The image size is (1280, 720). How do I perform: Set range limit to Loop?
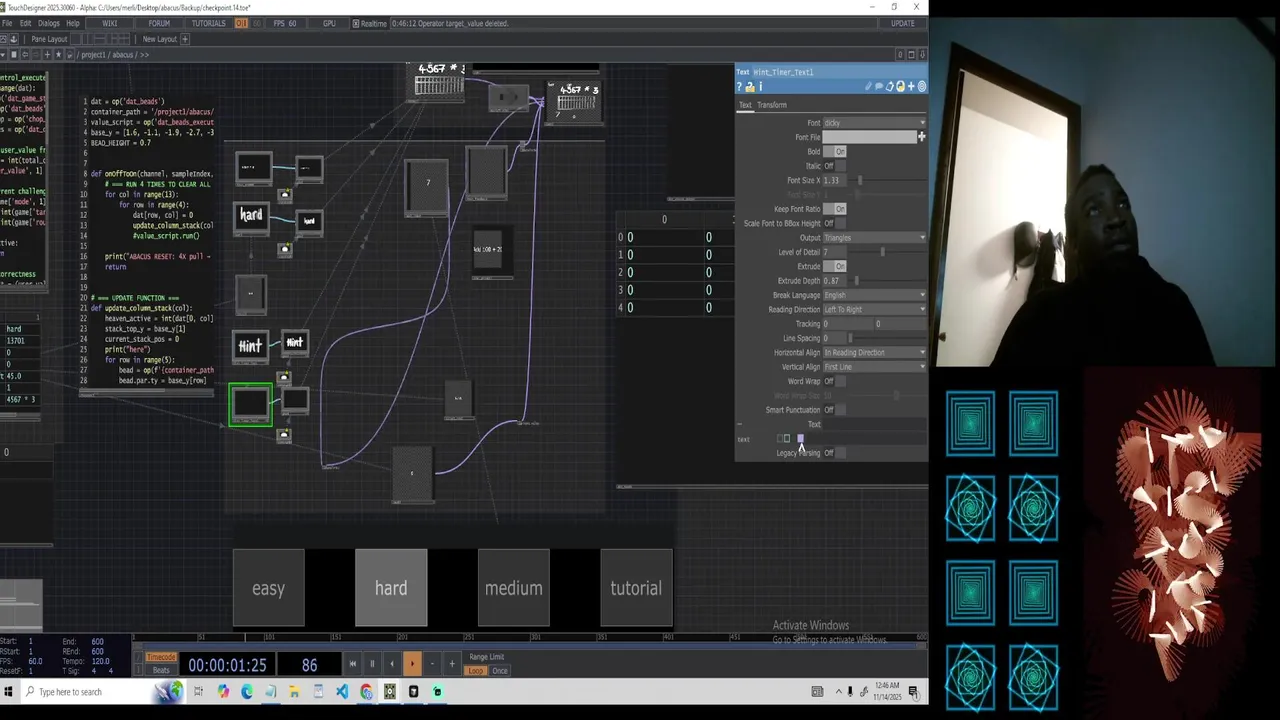[476, 671]
